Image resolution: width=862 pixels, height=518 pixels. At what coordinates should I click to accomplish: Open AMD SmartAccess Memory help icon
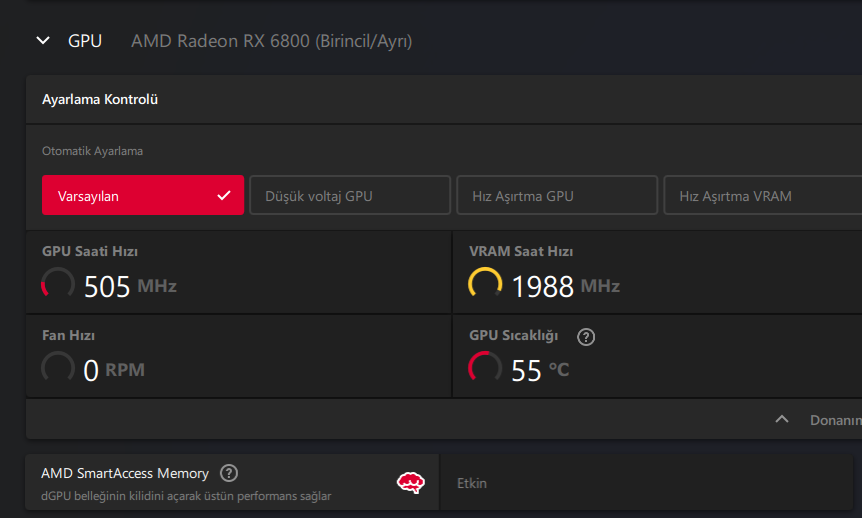(x=229, y=473)
